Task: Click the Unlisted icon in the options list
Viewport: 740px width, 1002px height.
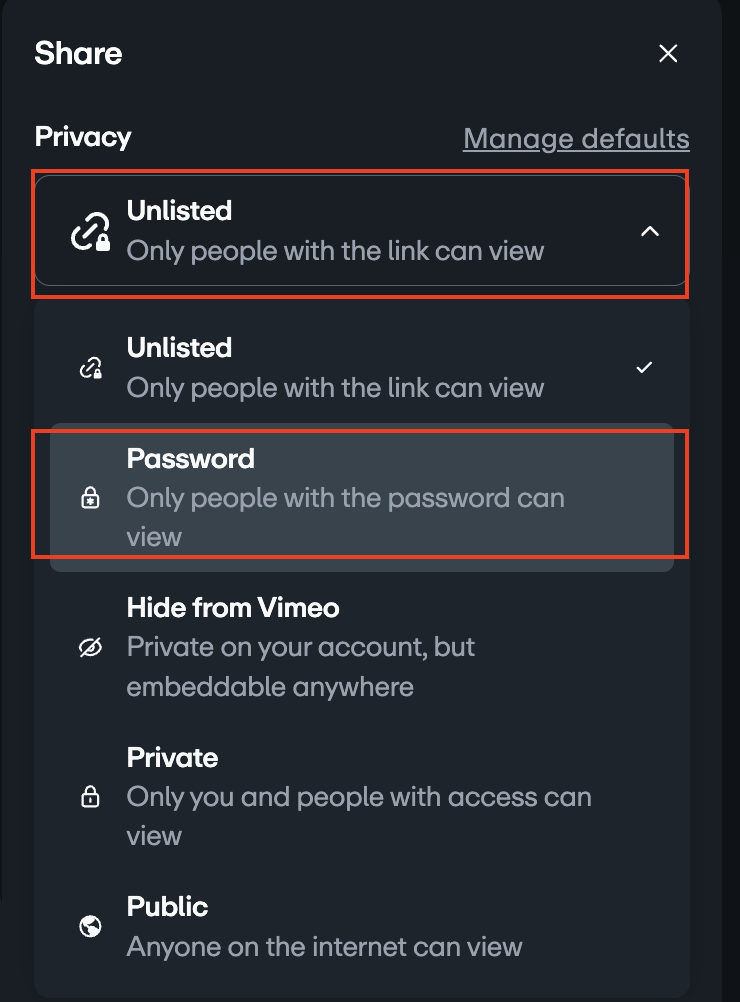Action: point(90,367)
